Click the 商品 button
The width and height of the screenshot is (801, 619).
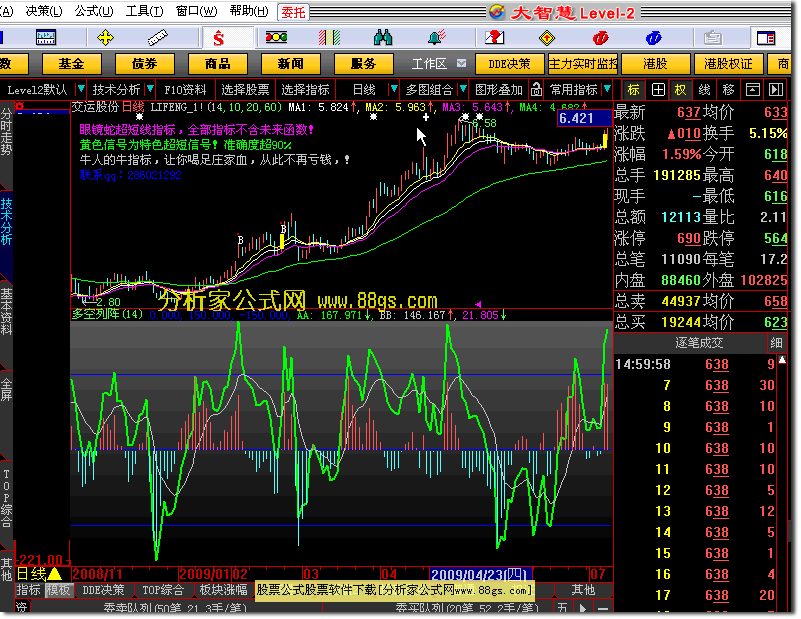point(218,64)
